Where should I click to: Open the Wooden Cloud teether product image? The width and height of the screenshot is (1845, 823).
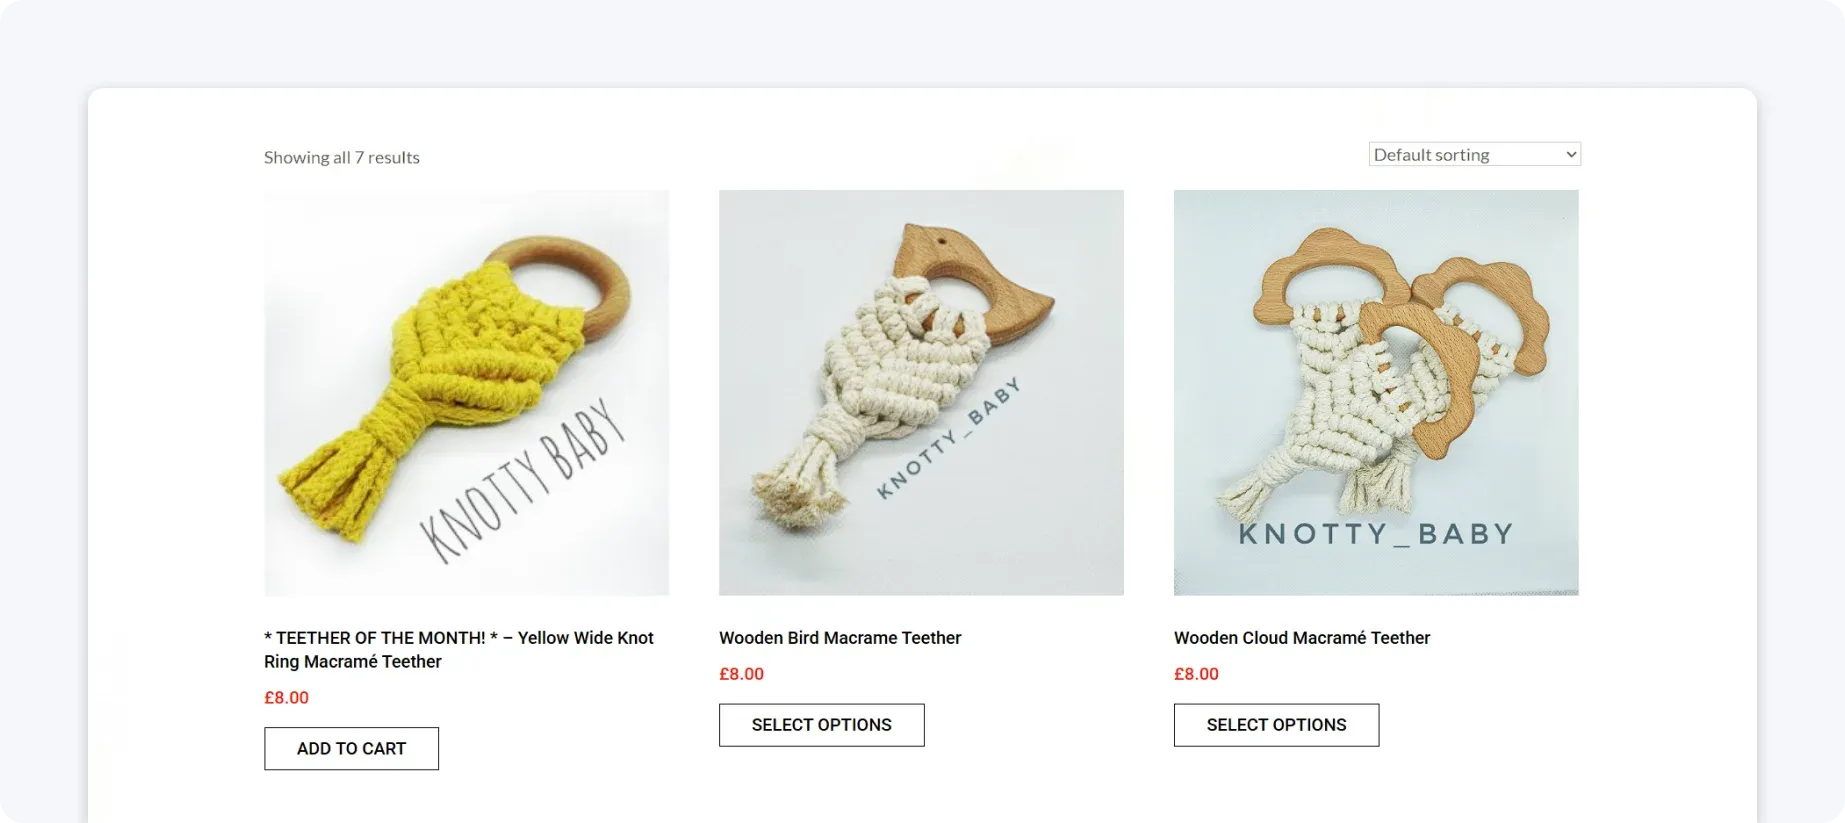pyautogui.click(x=1376, y=393)
